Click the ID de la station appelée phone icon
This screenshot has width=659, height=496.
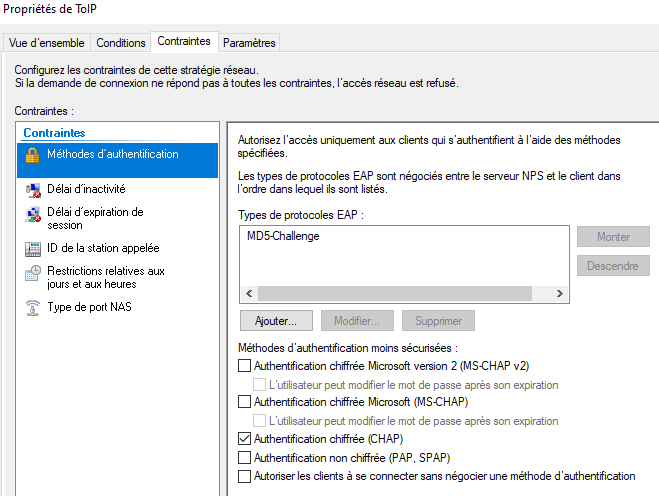(33, 249)
